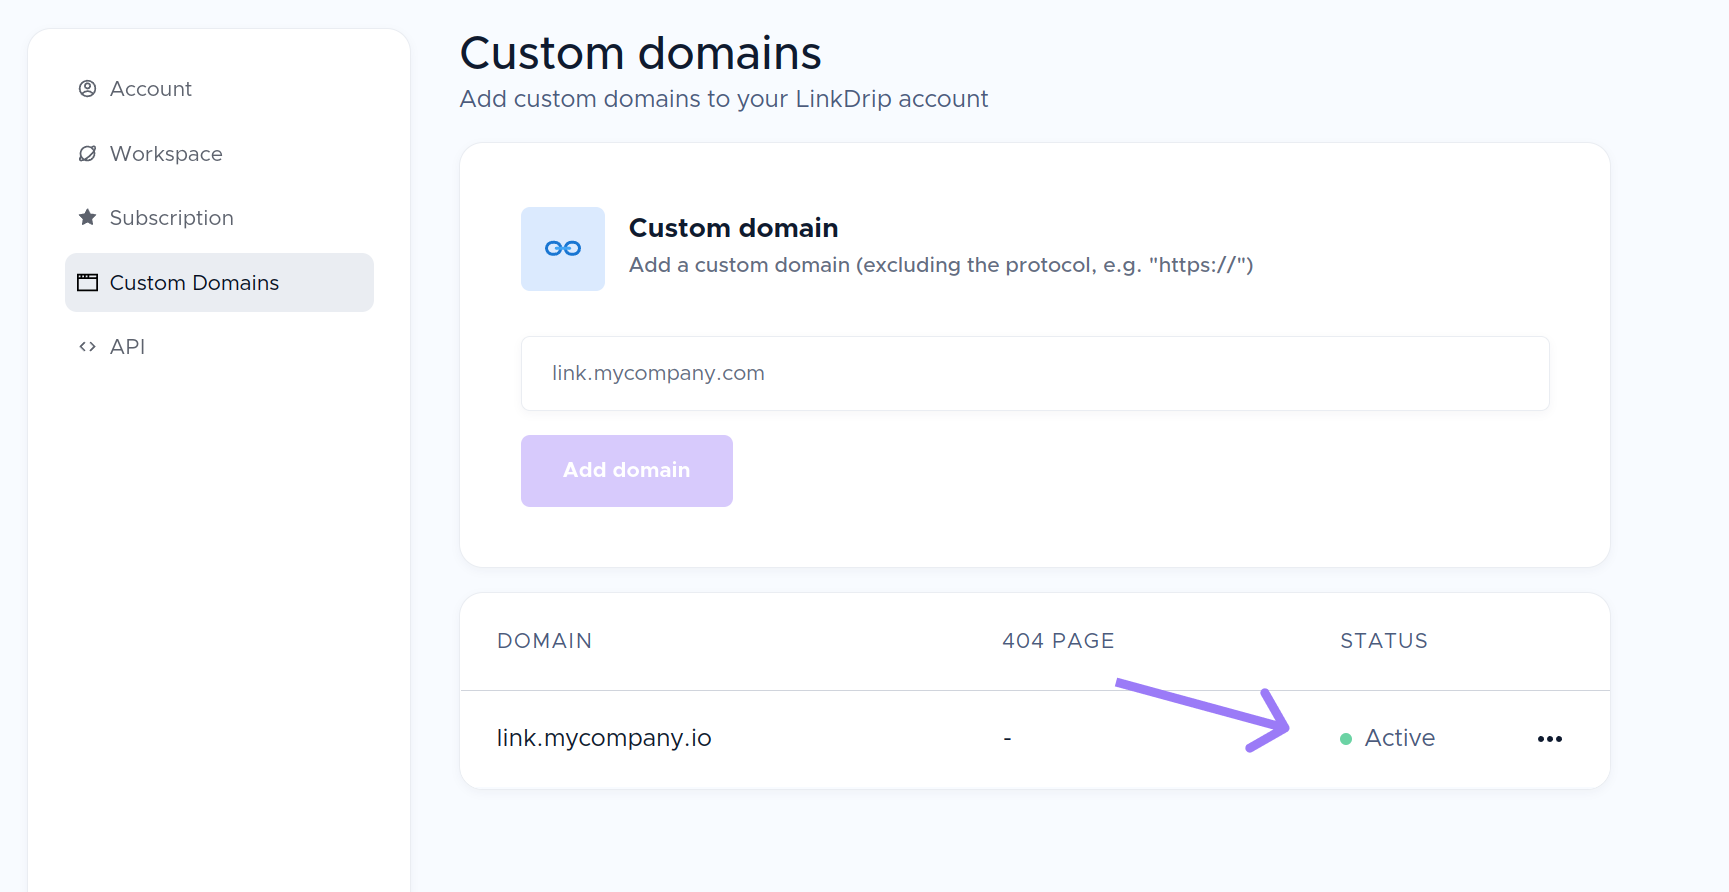Viewport: 1729px width, 892px height.
Task: Focus the link.mycompany.com domain input field
Action: (1035, 373)
